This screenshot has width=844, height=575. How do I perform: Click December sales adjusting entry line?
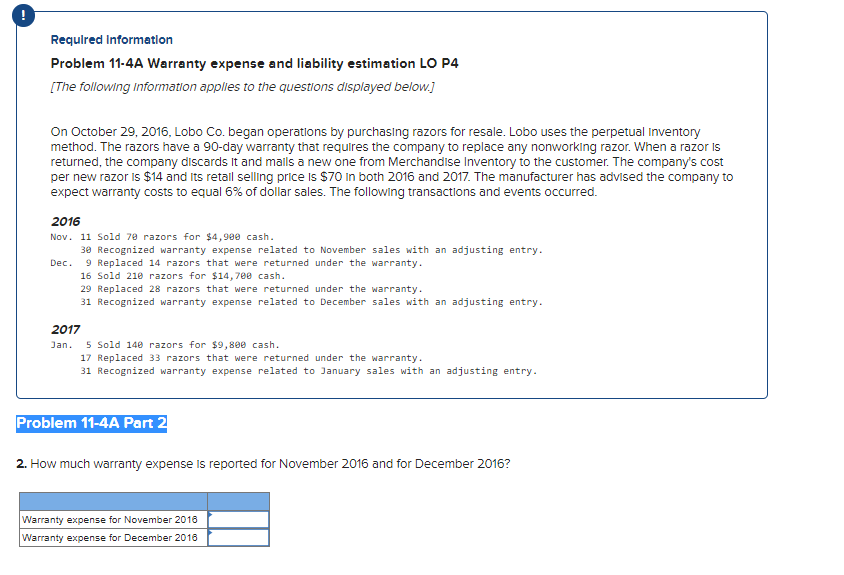[x=320, y=301]
